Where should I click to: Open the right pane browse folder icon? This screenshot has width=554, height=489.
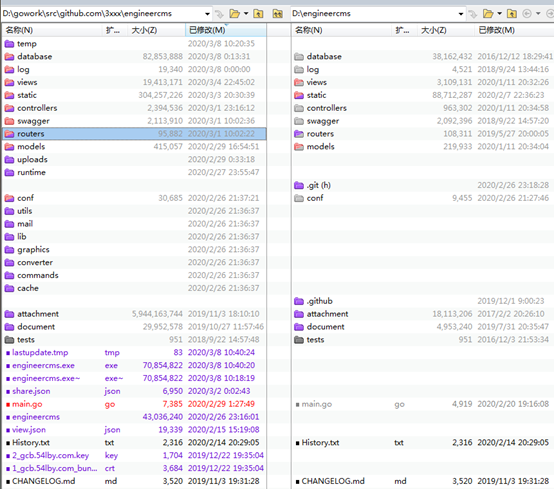tap(488, 14)
